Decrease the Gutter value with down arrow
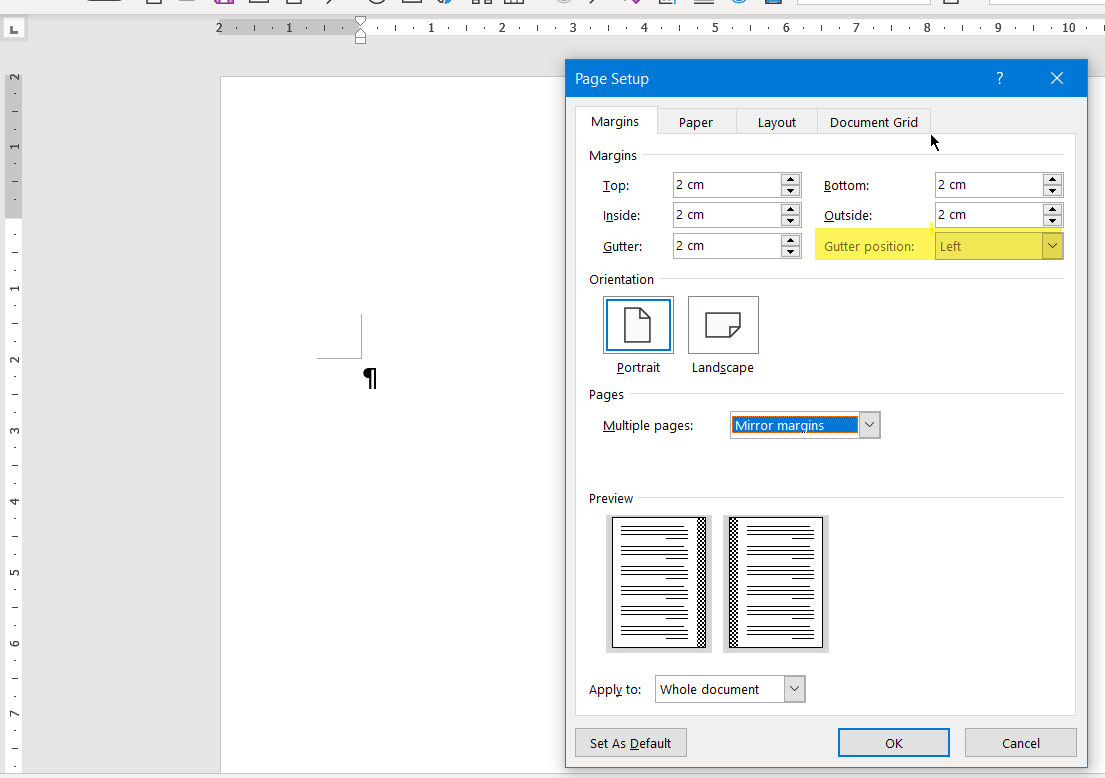Viewport: 1105px width, 778px height. [791, 252]
